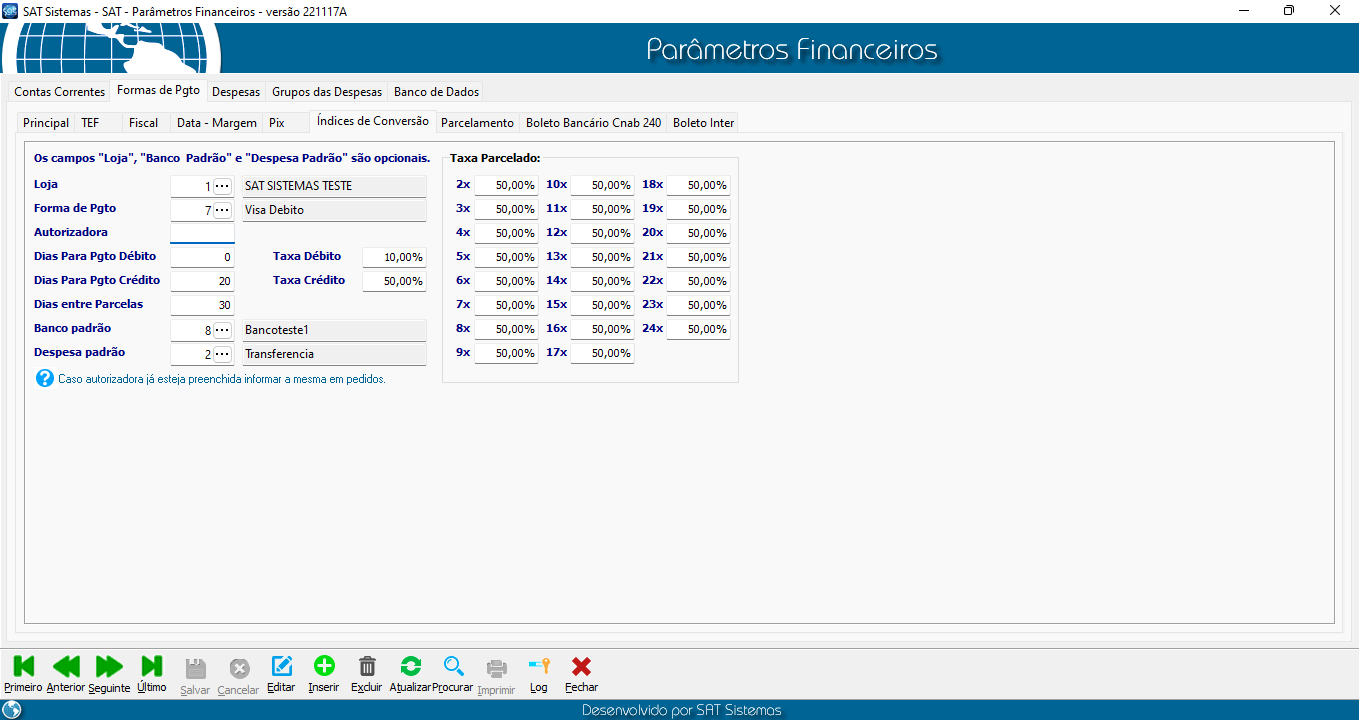
Task: Open search with the Procurar magnifier
Action: (454, 667)
